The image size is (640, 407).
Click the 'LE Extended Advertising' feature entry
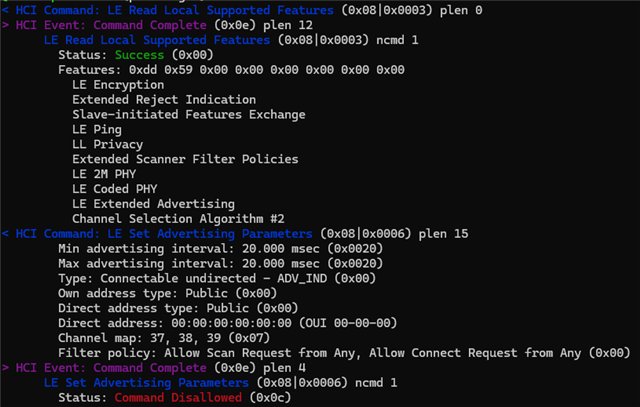[153, 204]
